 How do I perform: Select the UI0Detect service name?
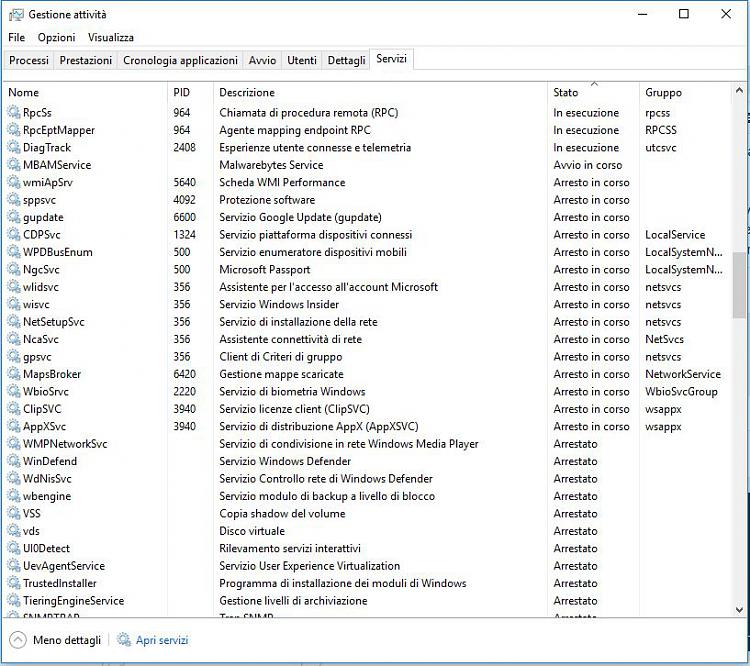click(46, 548)
